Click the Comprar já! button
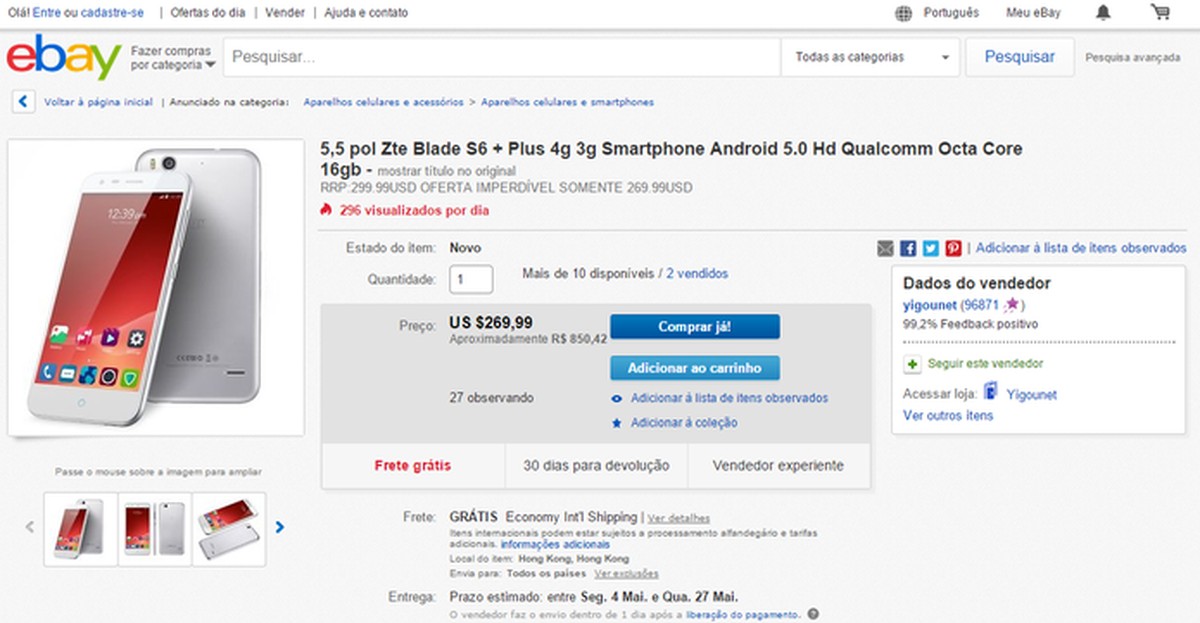The width and height of the screenshot is (1200, 623). (695, 327)
